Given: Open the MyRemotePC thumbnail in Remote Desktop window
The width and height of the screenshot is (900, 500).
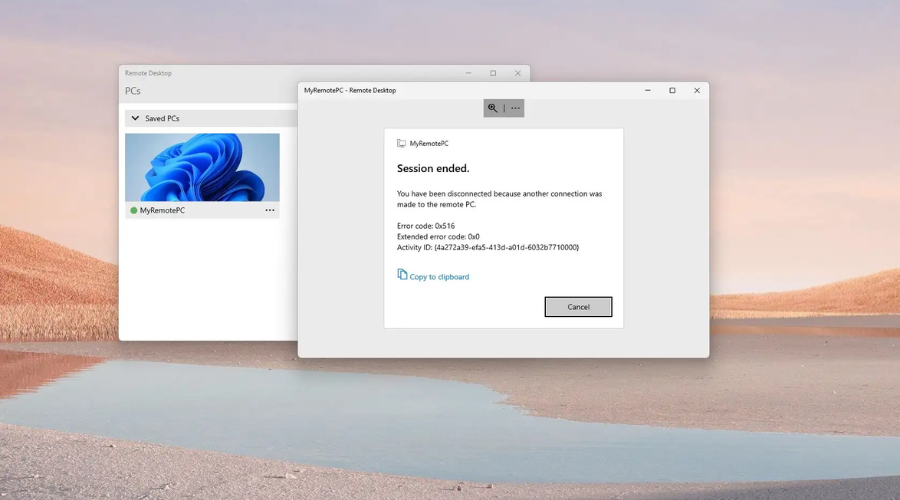Looking at the screenshot, I should tap(202, 167).
